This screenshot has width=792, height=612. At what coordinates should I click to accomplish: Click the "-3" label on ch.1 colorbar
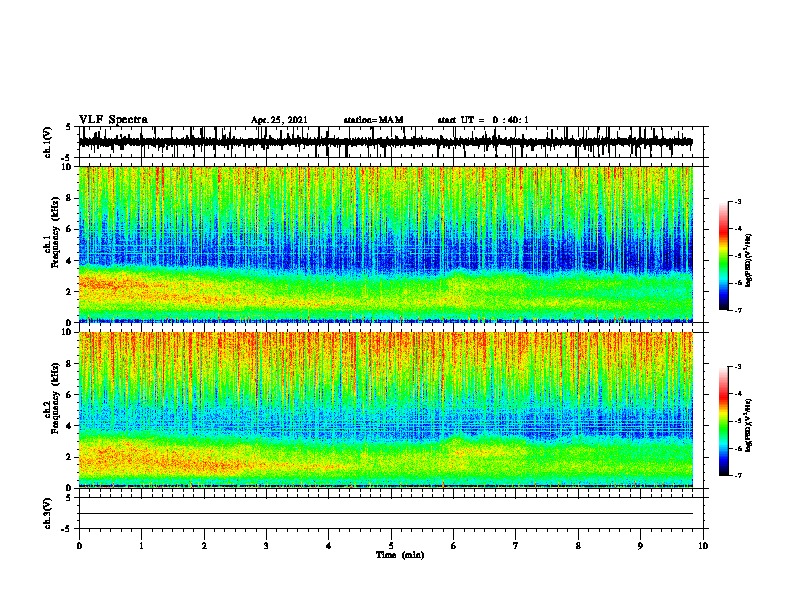point(738,202)
